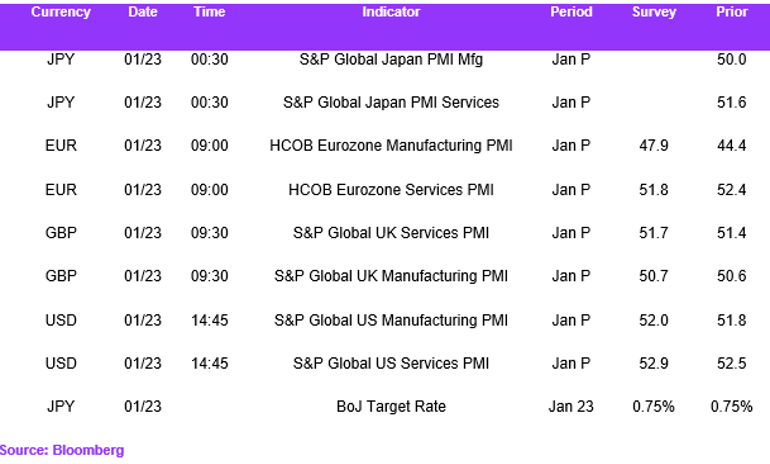Select the S&P Global Japan PMI Mfg cell

tap(391, 59)
